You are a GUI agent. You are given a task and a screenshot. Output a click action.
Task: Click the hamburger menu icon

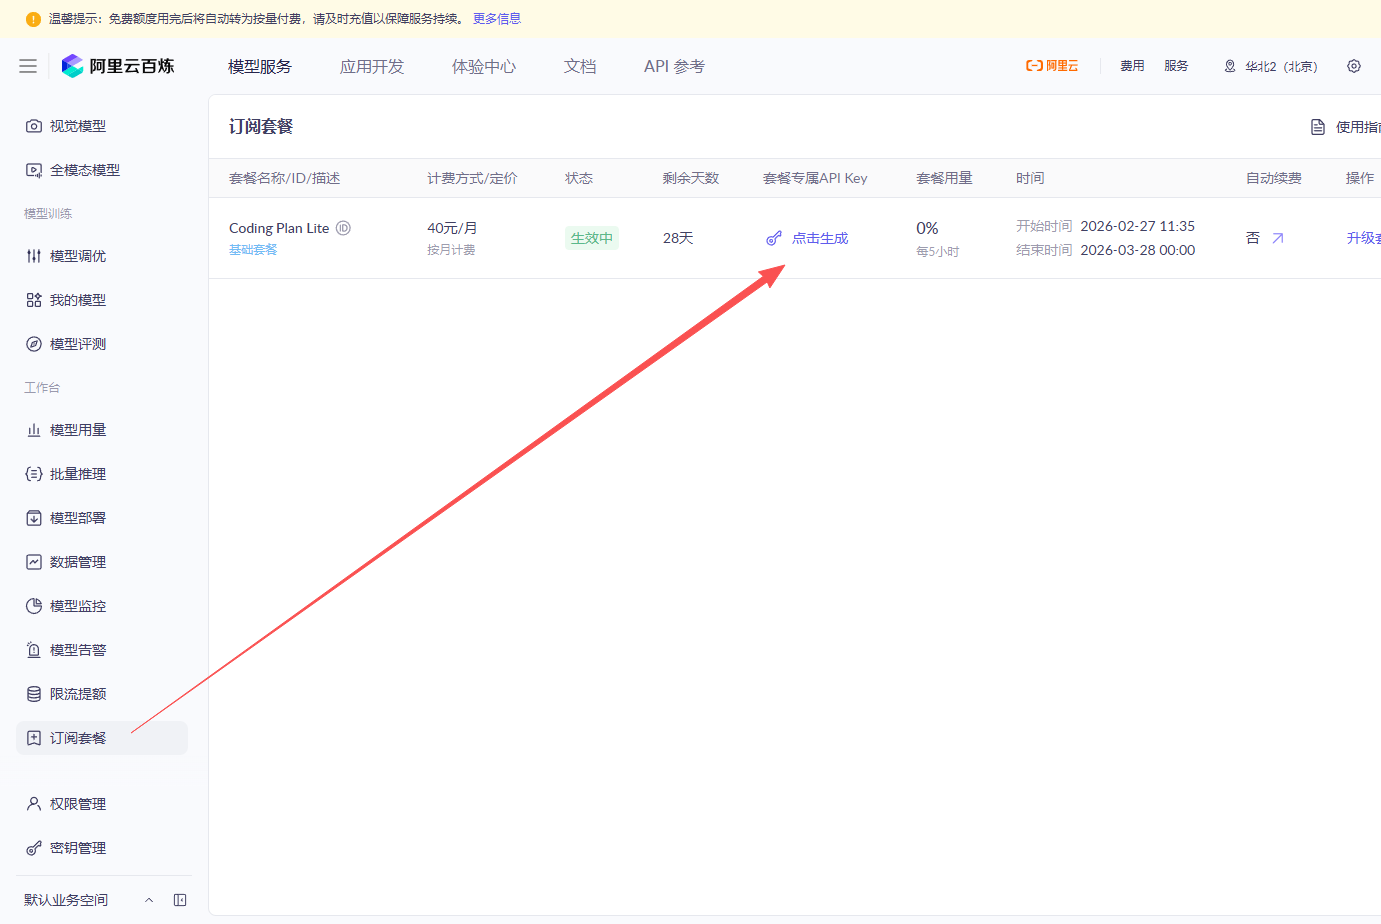coord(28,66)
